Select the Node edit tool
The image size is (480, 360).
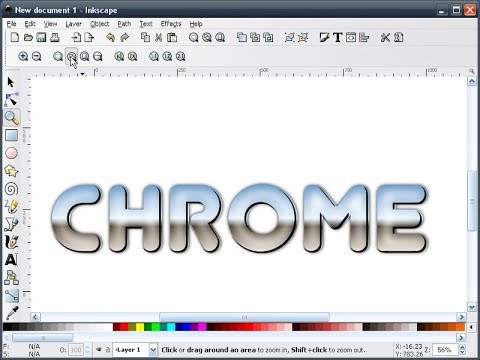click(11, 100)
